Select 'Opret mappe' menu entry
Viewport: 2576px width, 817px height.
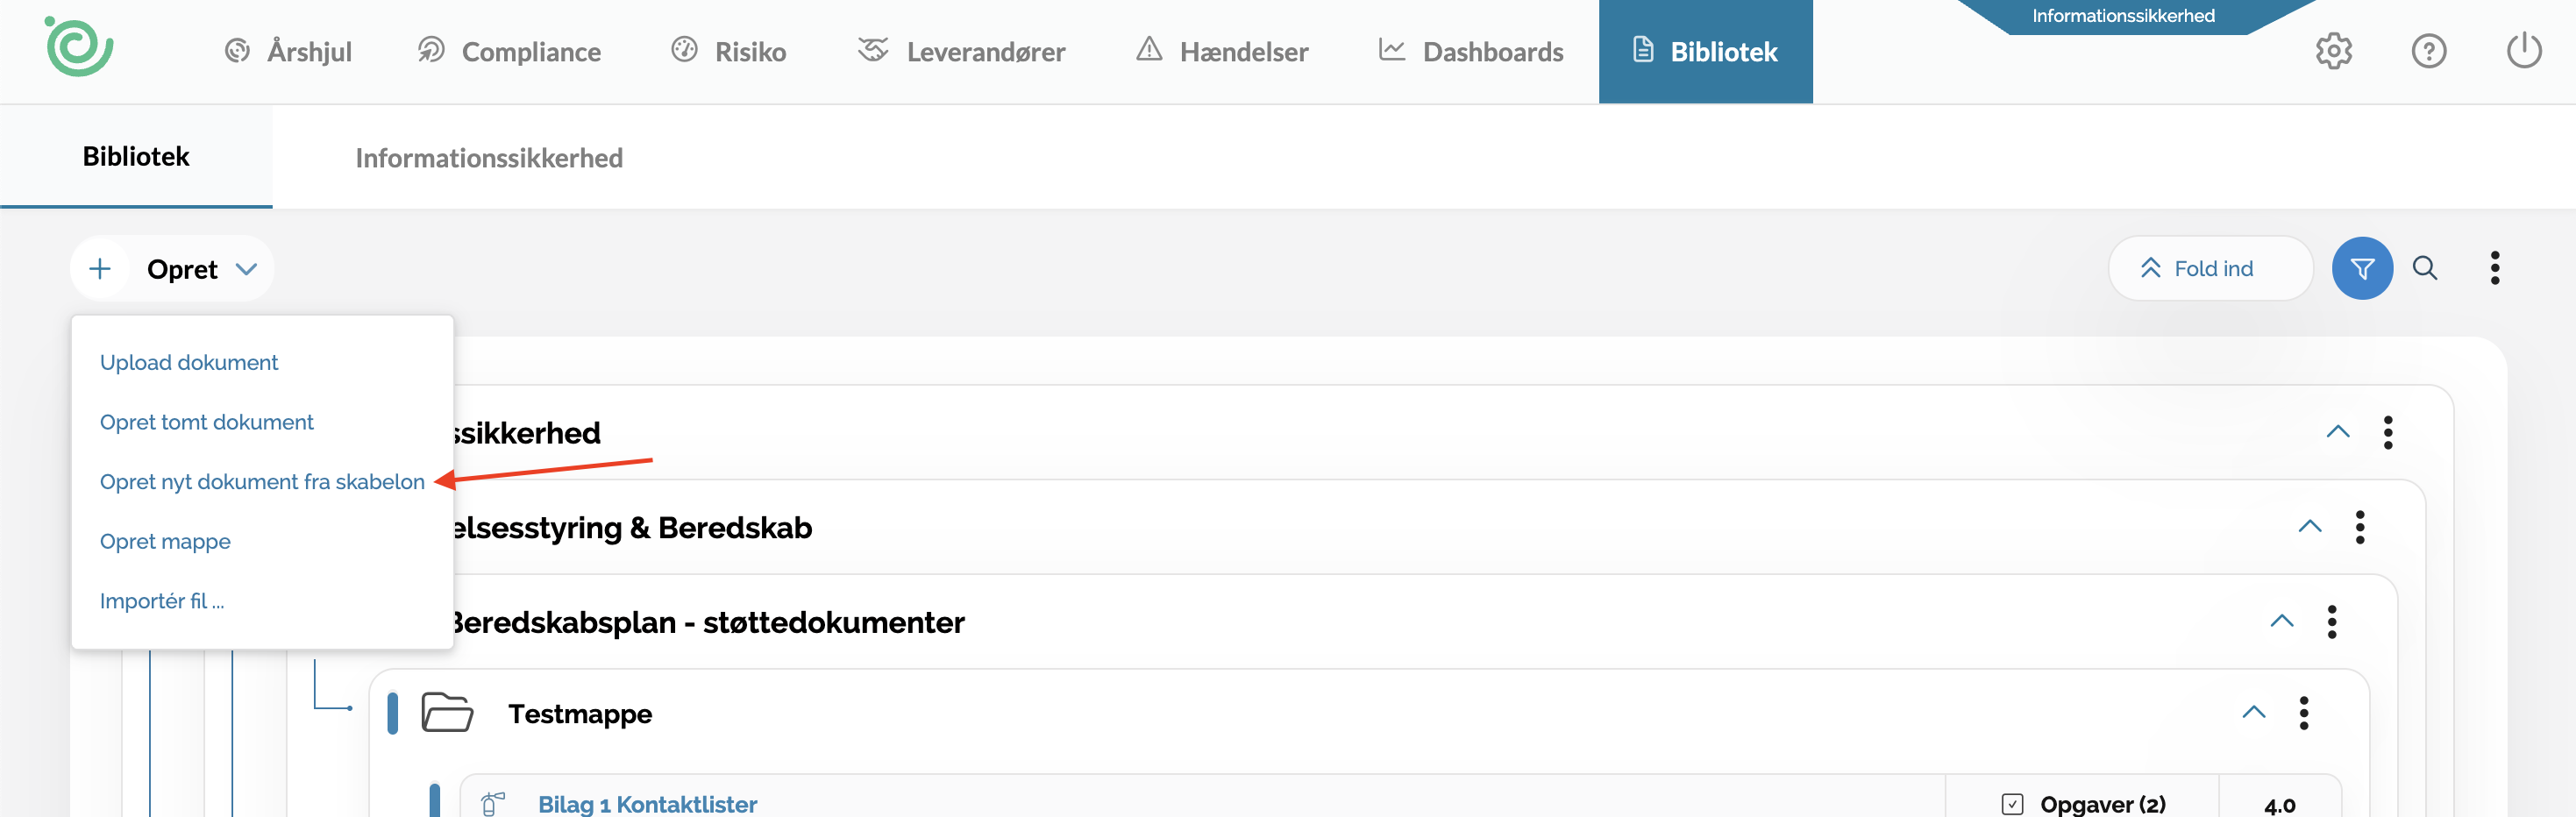tap(165, 542)
